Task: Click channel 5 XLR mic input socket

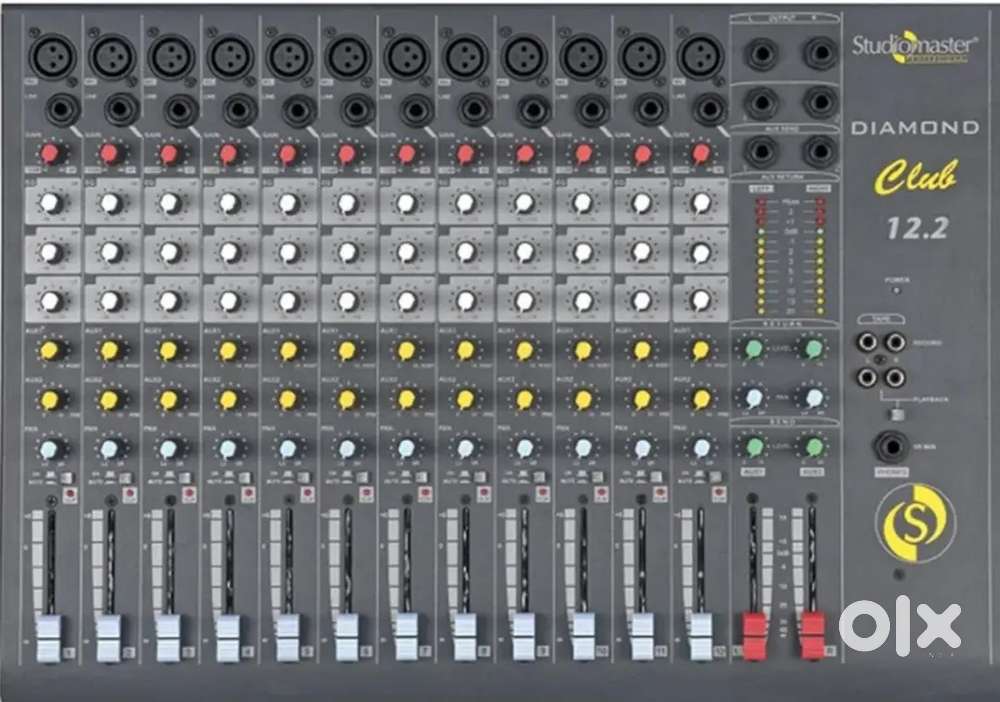Action: [x=289, y=55]
